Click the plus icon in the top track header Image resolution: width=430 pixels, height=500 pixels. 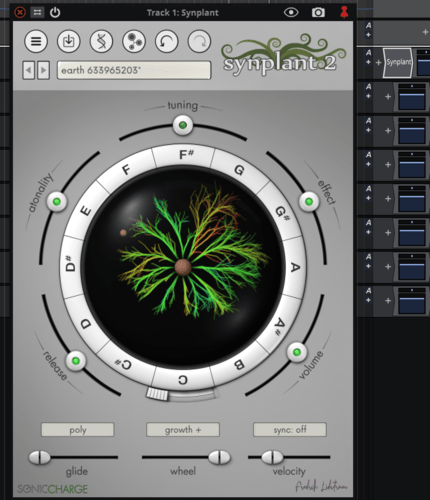click(x=425, y=32)
